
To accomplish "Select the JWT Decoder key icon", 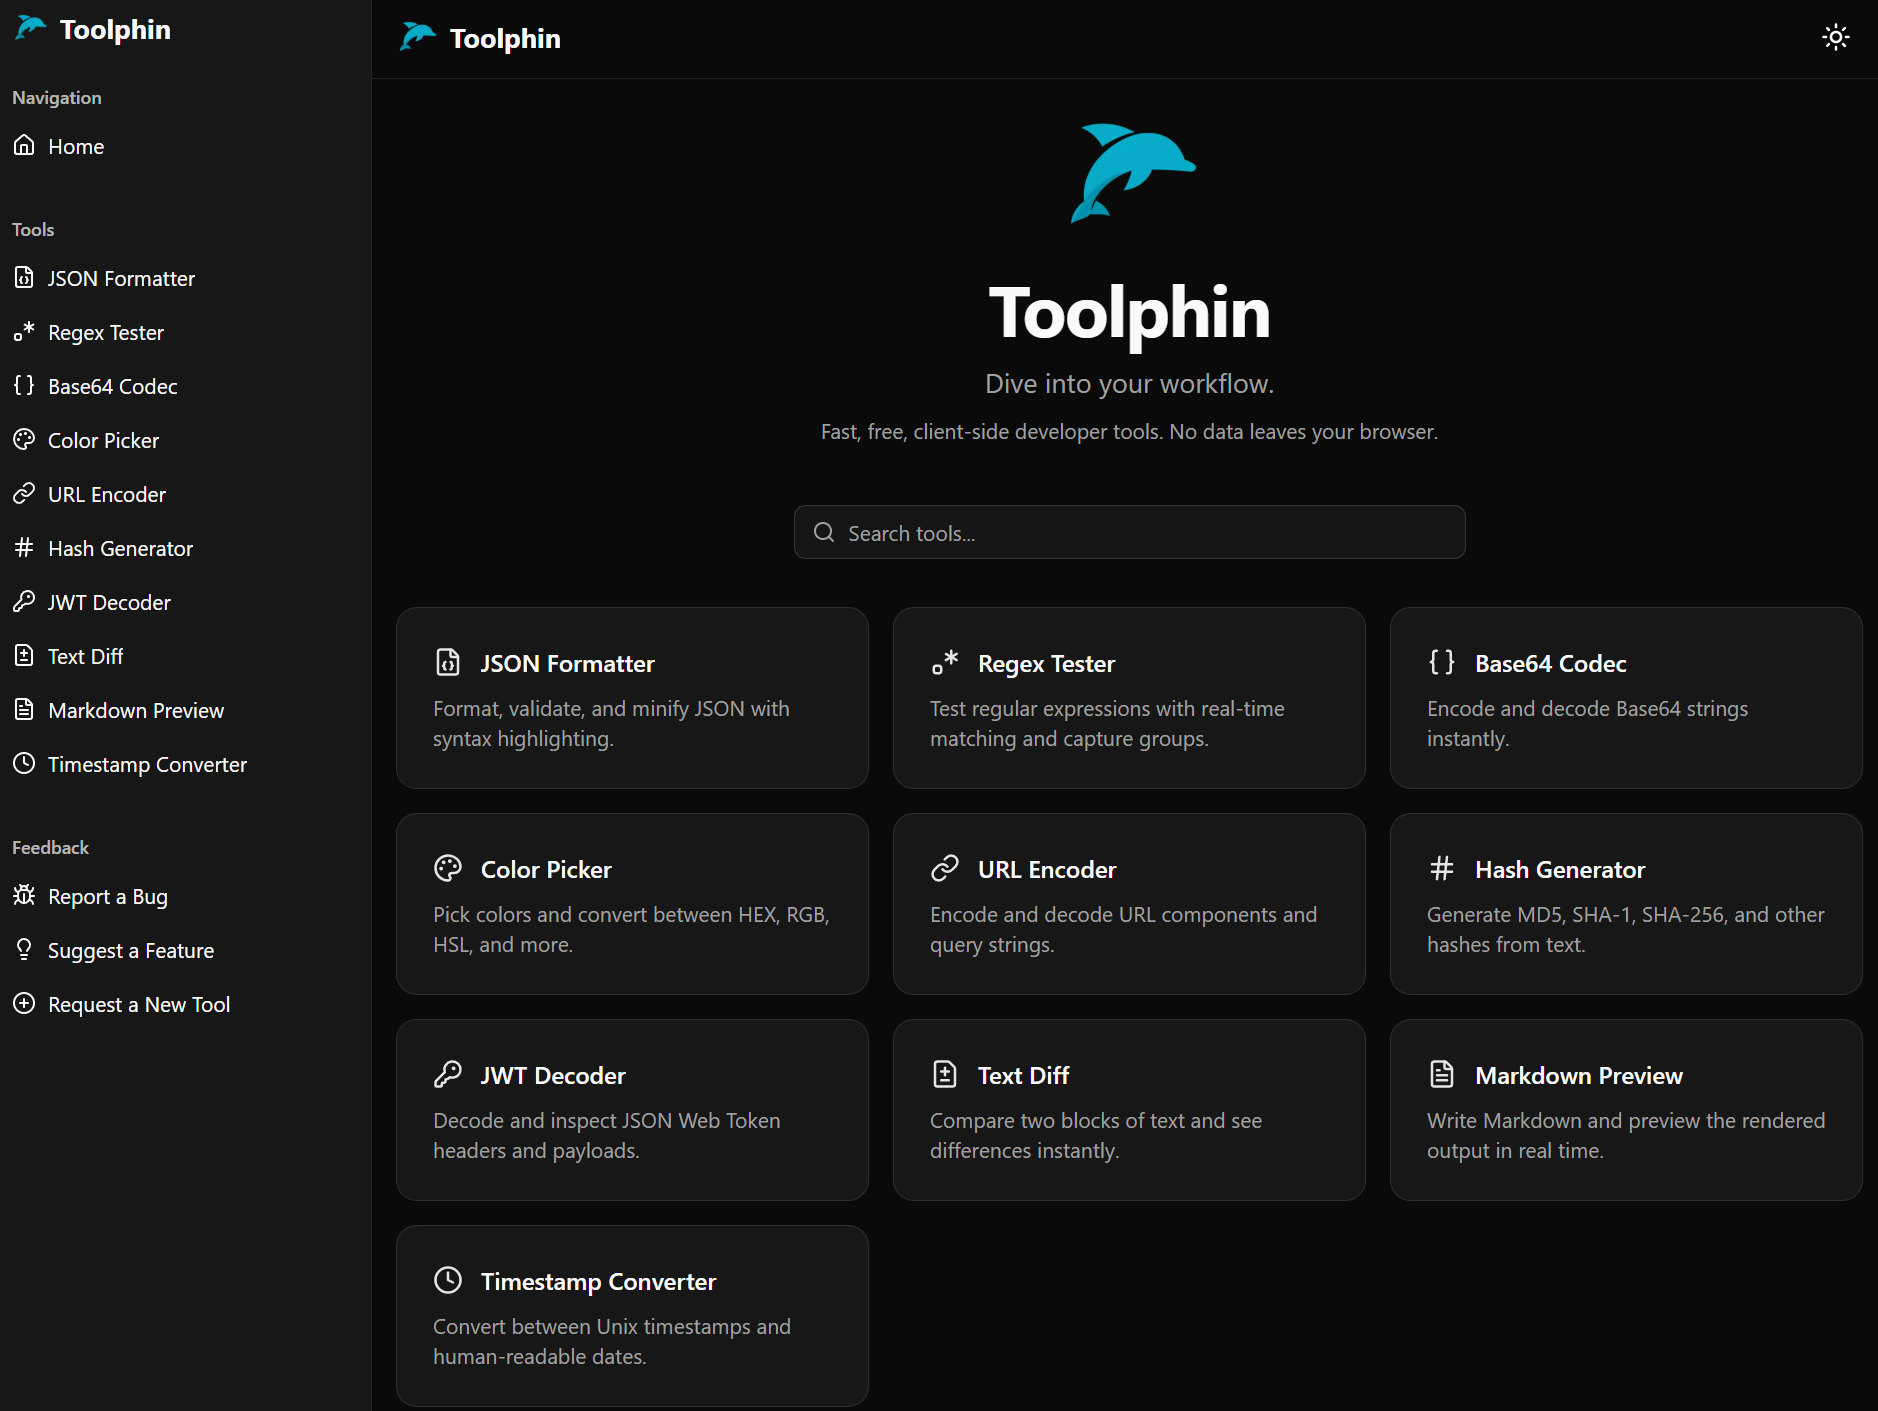I will pyautogui.click(x=25, y=602).
